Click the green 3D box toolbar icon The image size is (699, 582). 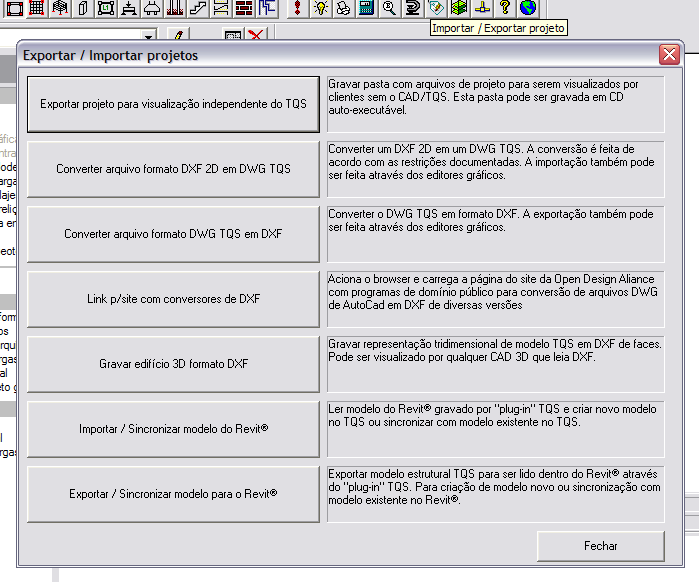click(x=458, y=8)
